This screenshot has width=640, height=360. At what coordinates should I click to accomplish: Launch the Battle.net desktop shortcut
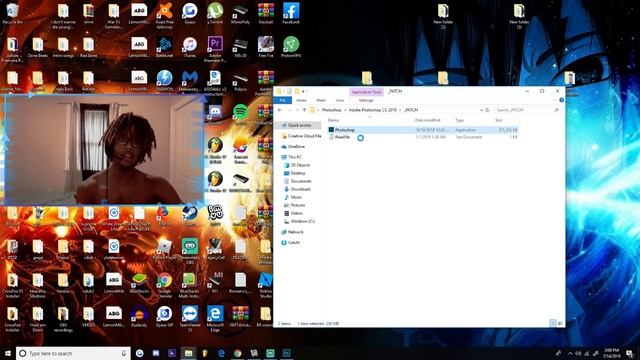pyautogui.click(x=164, y=47)
